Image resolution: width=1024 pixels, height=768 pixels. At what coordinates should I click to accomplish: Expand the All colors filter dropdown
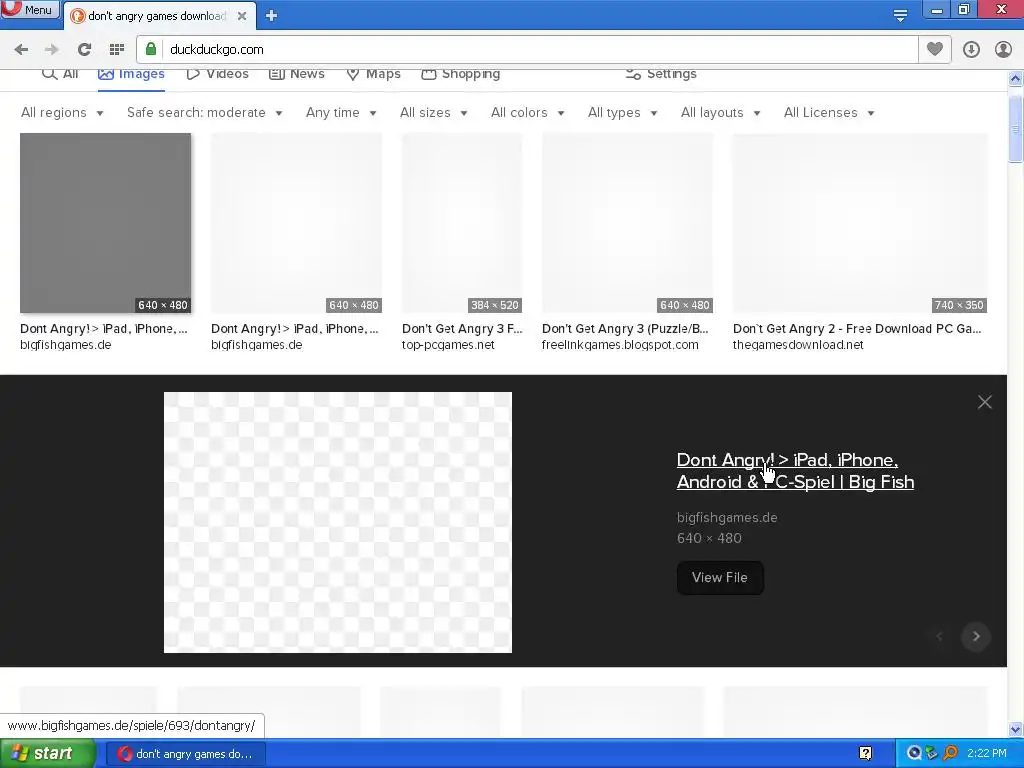[528, 113]
